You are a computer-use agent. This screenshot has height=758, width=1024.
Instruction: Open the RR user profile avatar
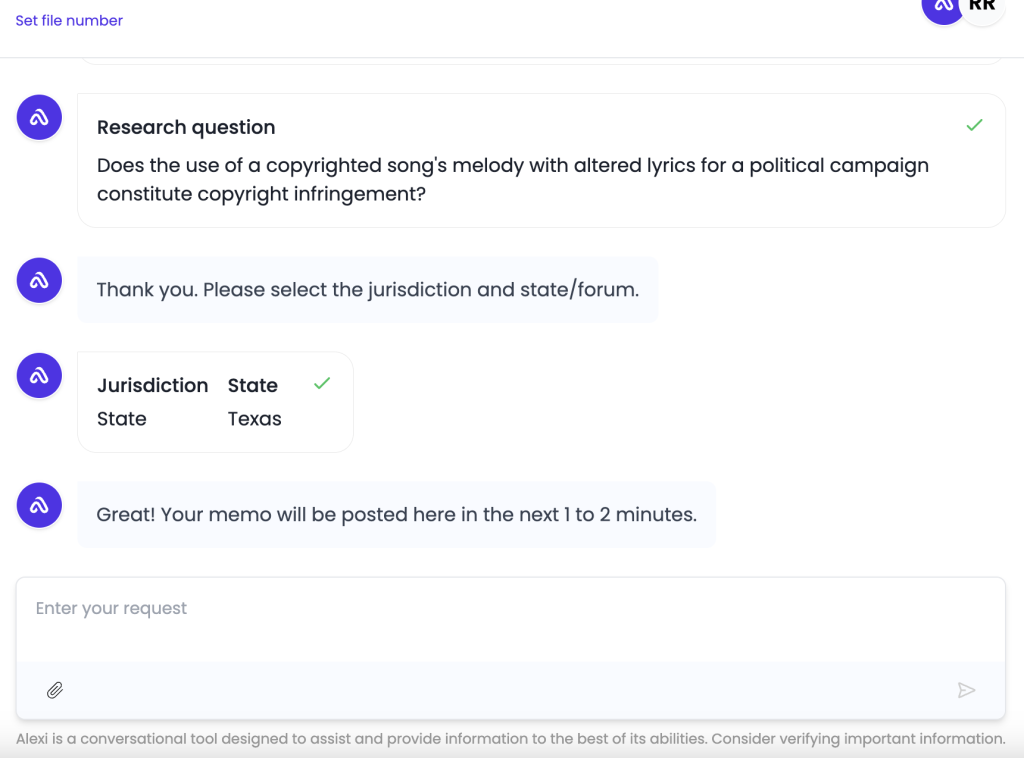pos(983,8)
